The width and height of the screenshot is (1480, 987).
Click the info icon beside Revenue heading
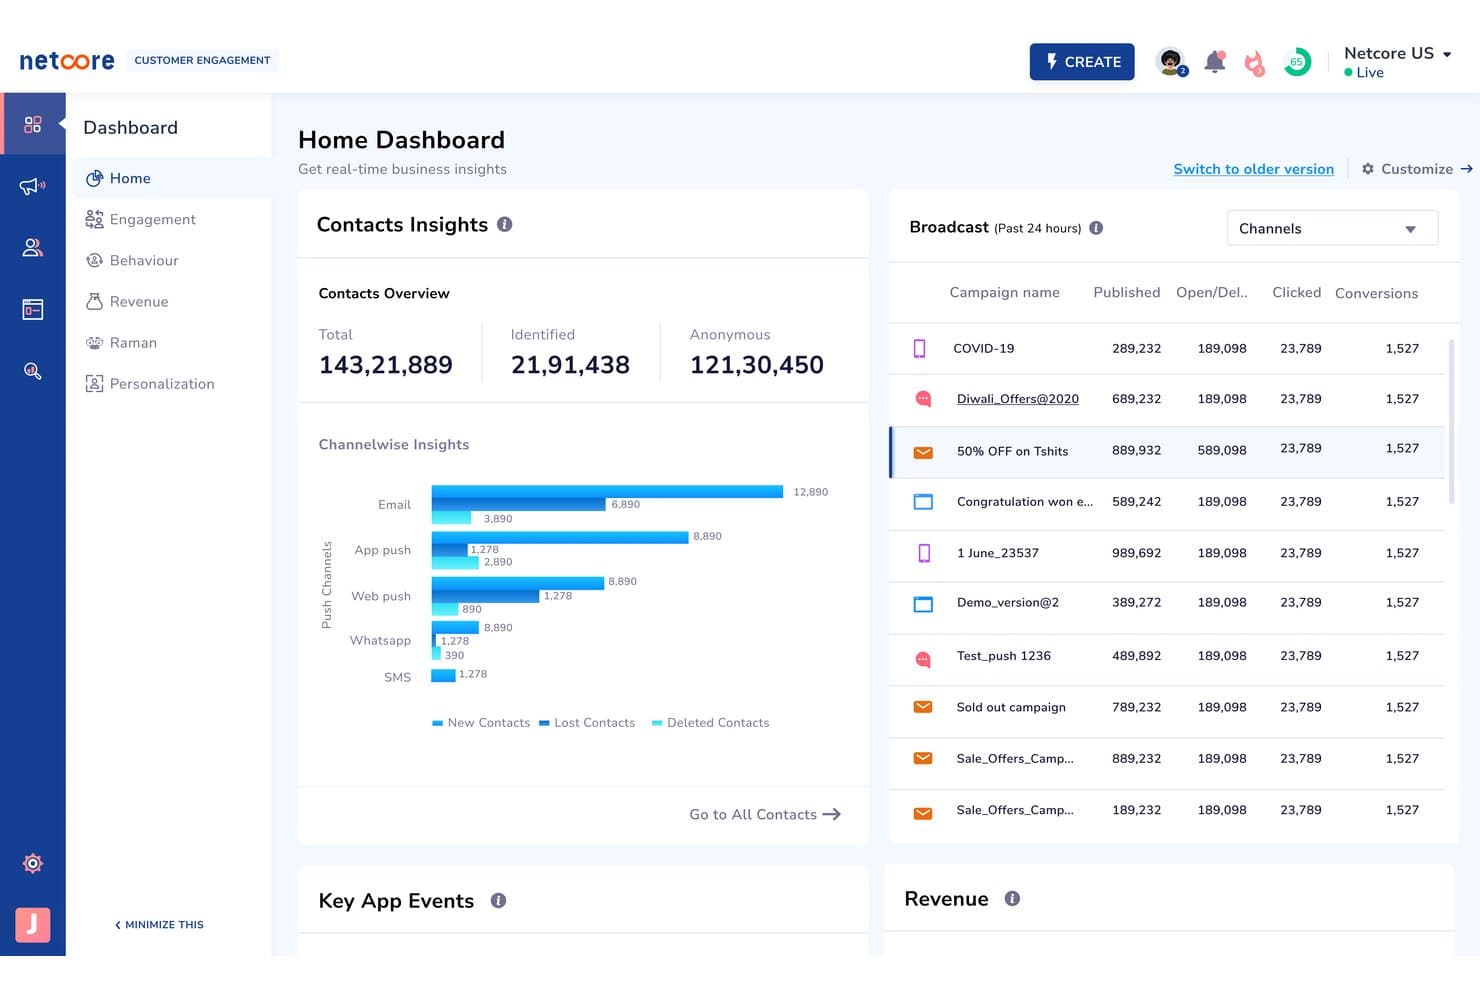[1012, 899]
